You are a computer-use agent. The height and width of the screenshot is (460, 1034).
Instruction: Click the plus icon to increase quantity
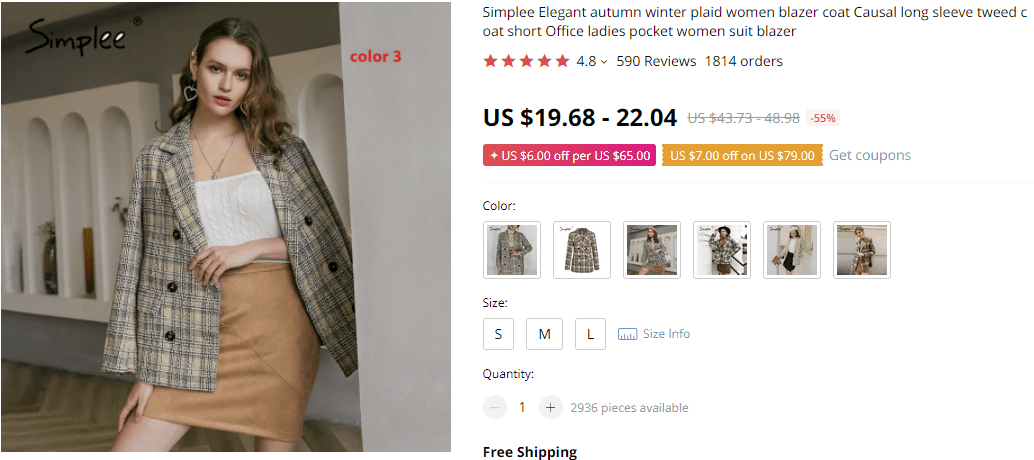[x=550, y=407]
